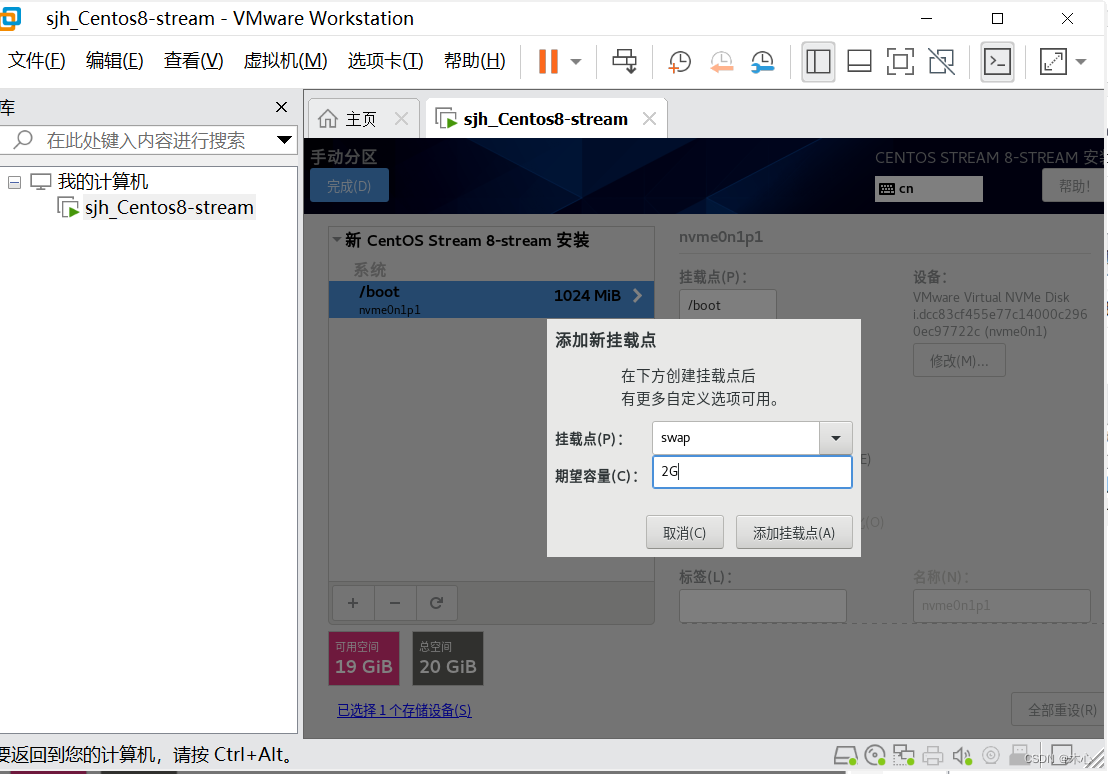Screen dimensions: 1108x774
Task: Click 取消(C) in the mount point dialog
Action: pyautogui.click(x=685, y=532)
